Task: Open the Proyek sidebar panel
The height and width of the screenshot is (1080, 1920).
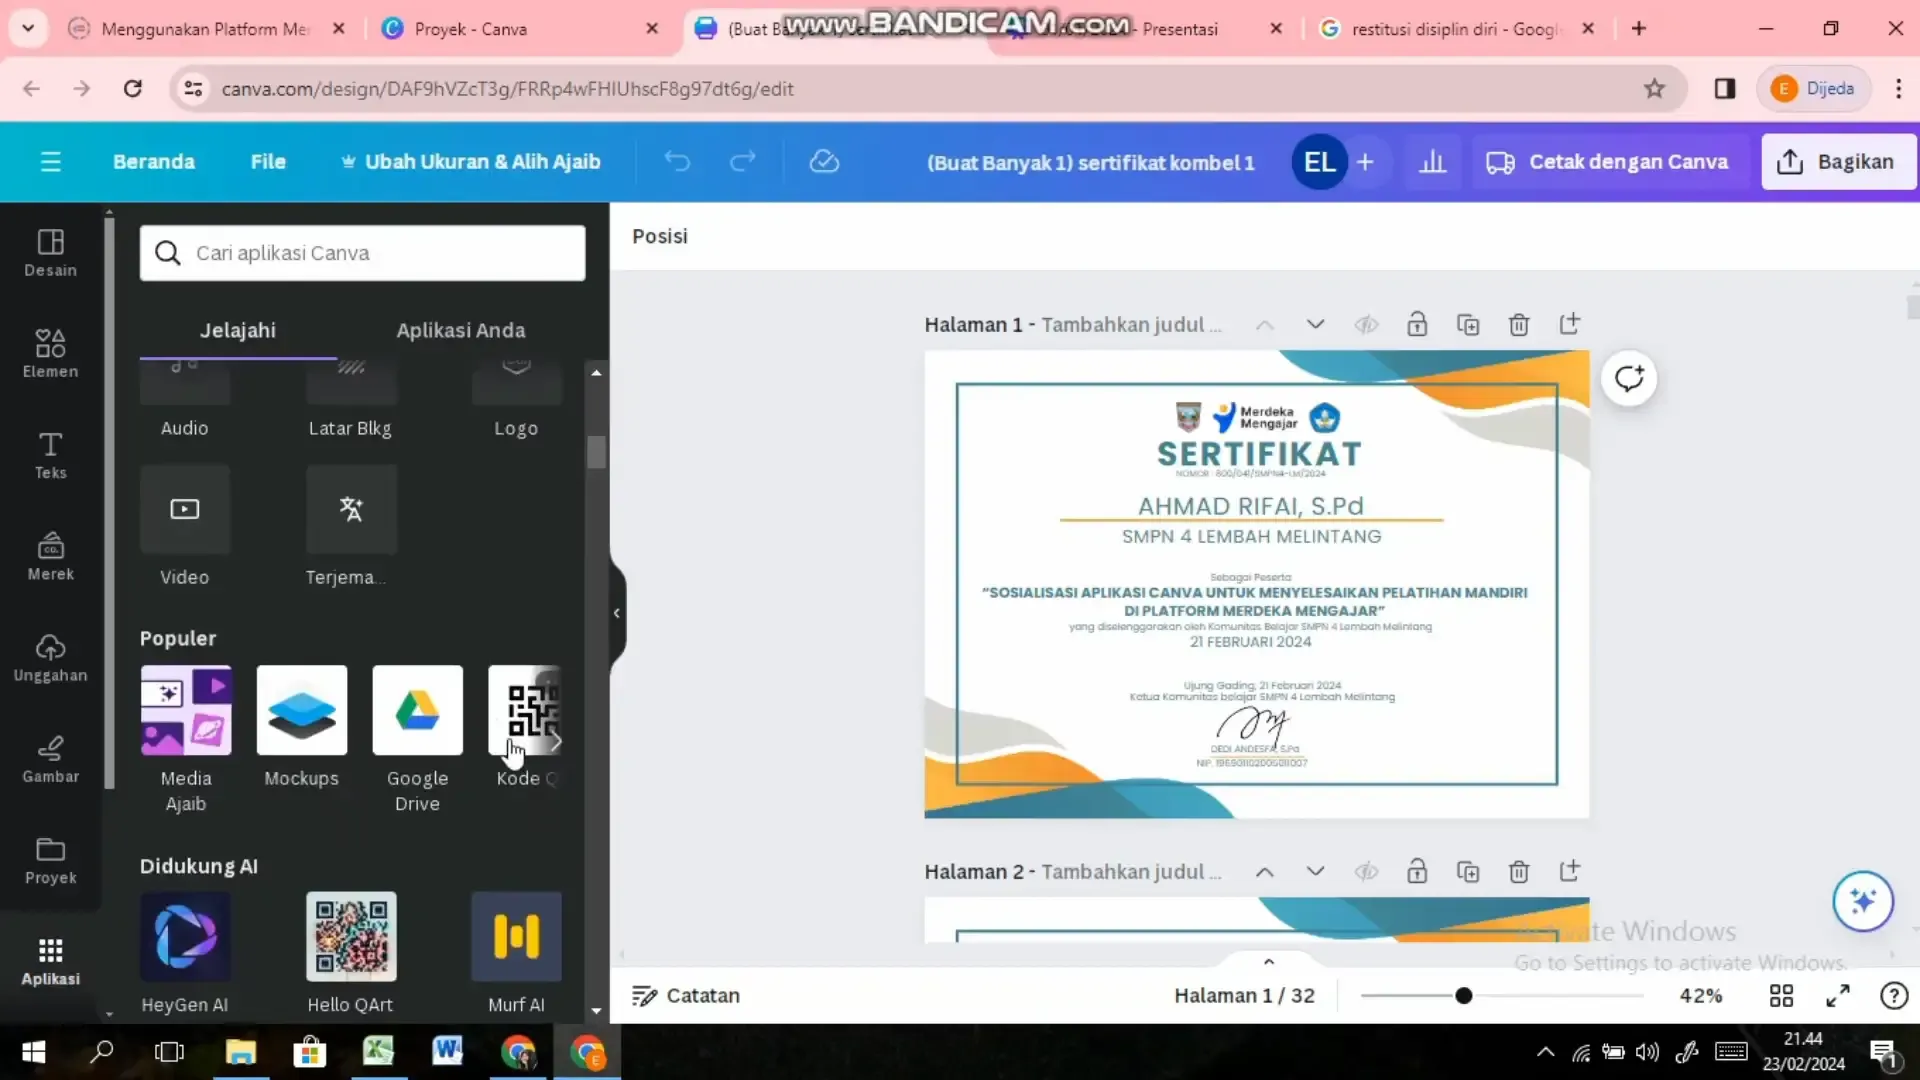Action: (x=50, y=860)
